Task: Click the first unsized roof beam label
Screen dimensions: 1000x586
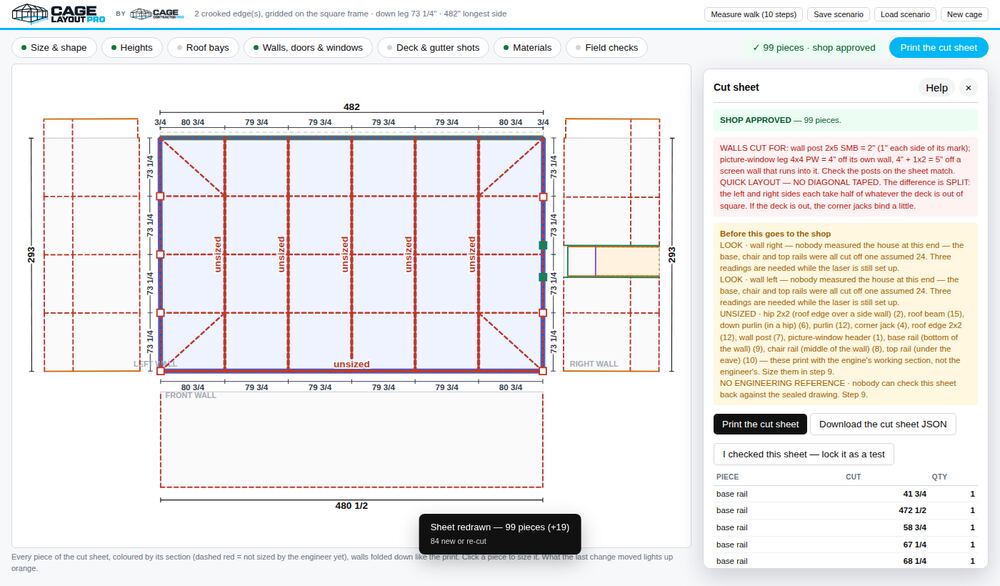Action: 217,254
